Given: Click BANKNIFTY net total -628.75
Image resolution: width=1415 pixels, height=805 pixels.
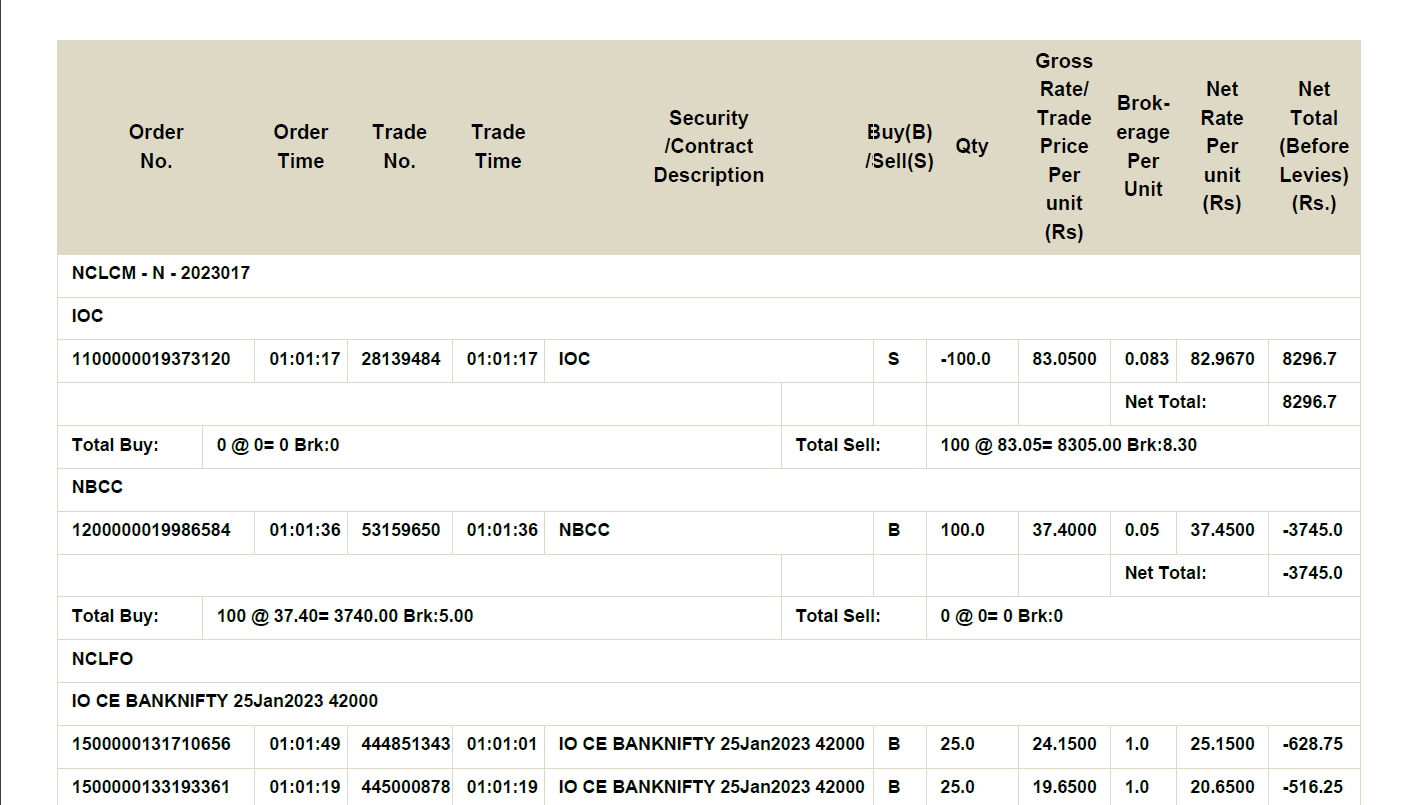Looking at the screenshot, I should click(1312, 744).
